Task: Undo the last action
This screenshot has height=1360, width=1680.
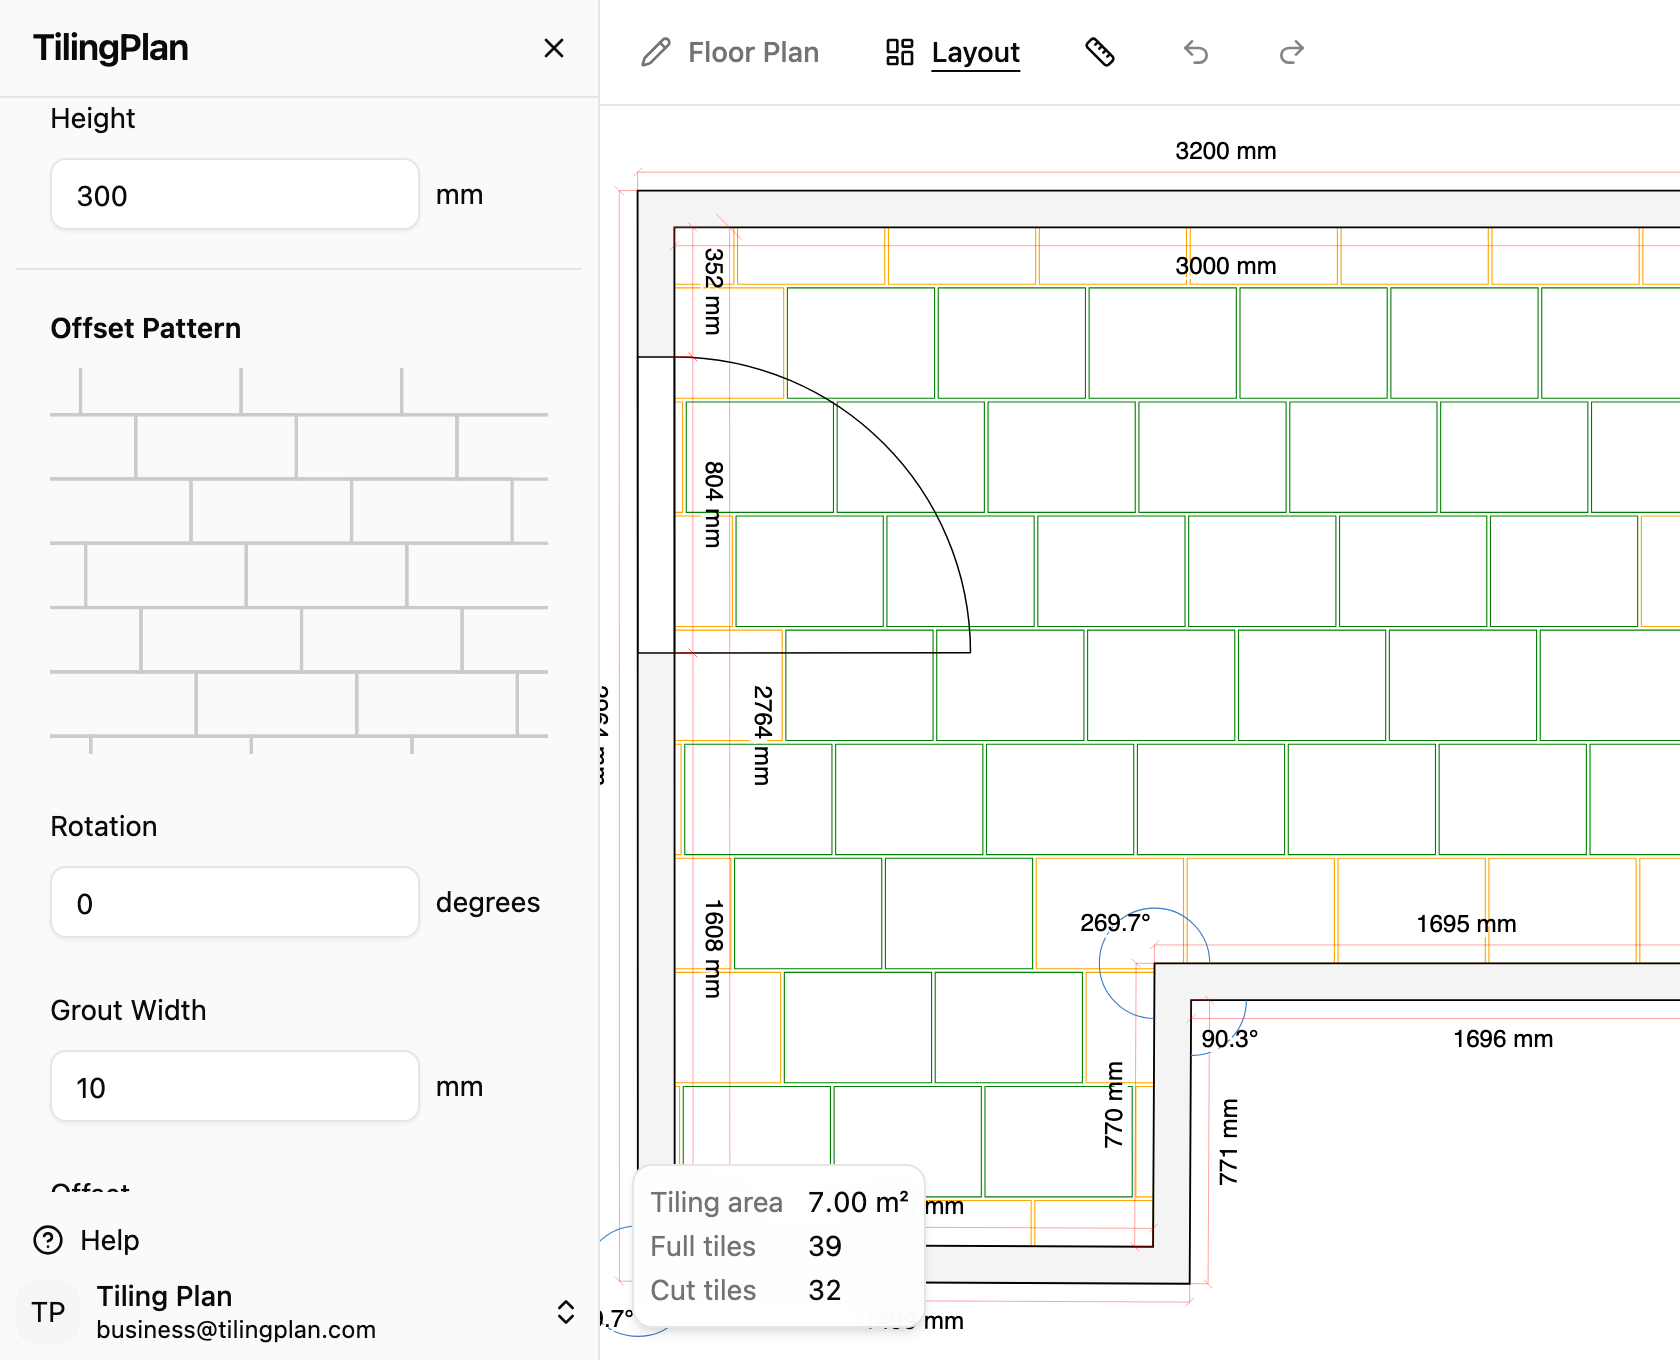Action: pyautogui.click(x=1196, y=52)
